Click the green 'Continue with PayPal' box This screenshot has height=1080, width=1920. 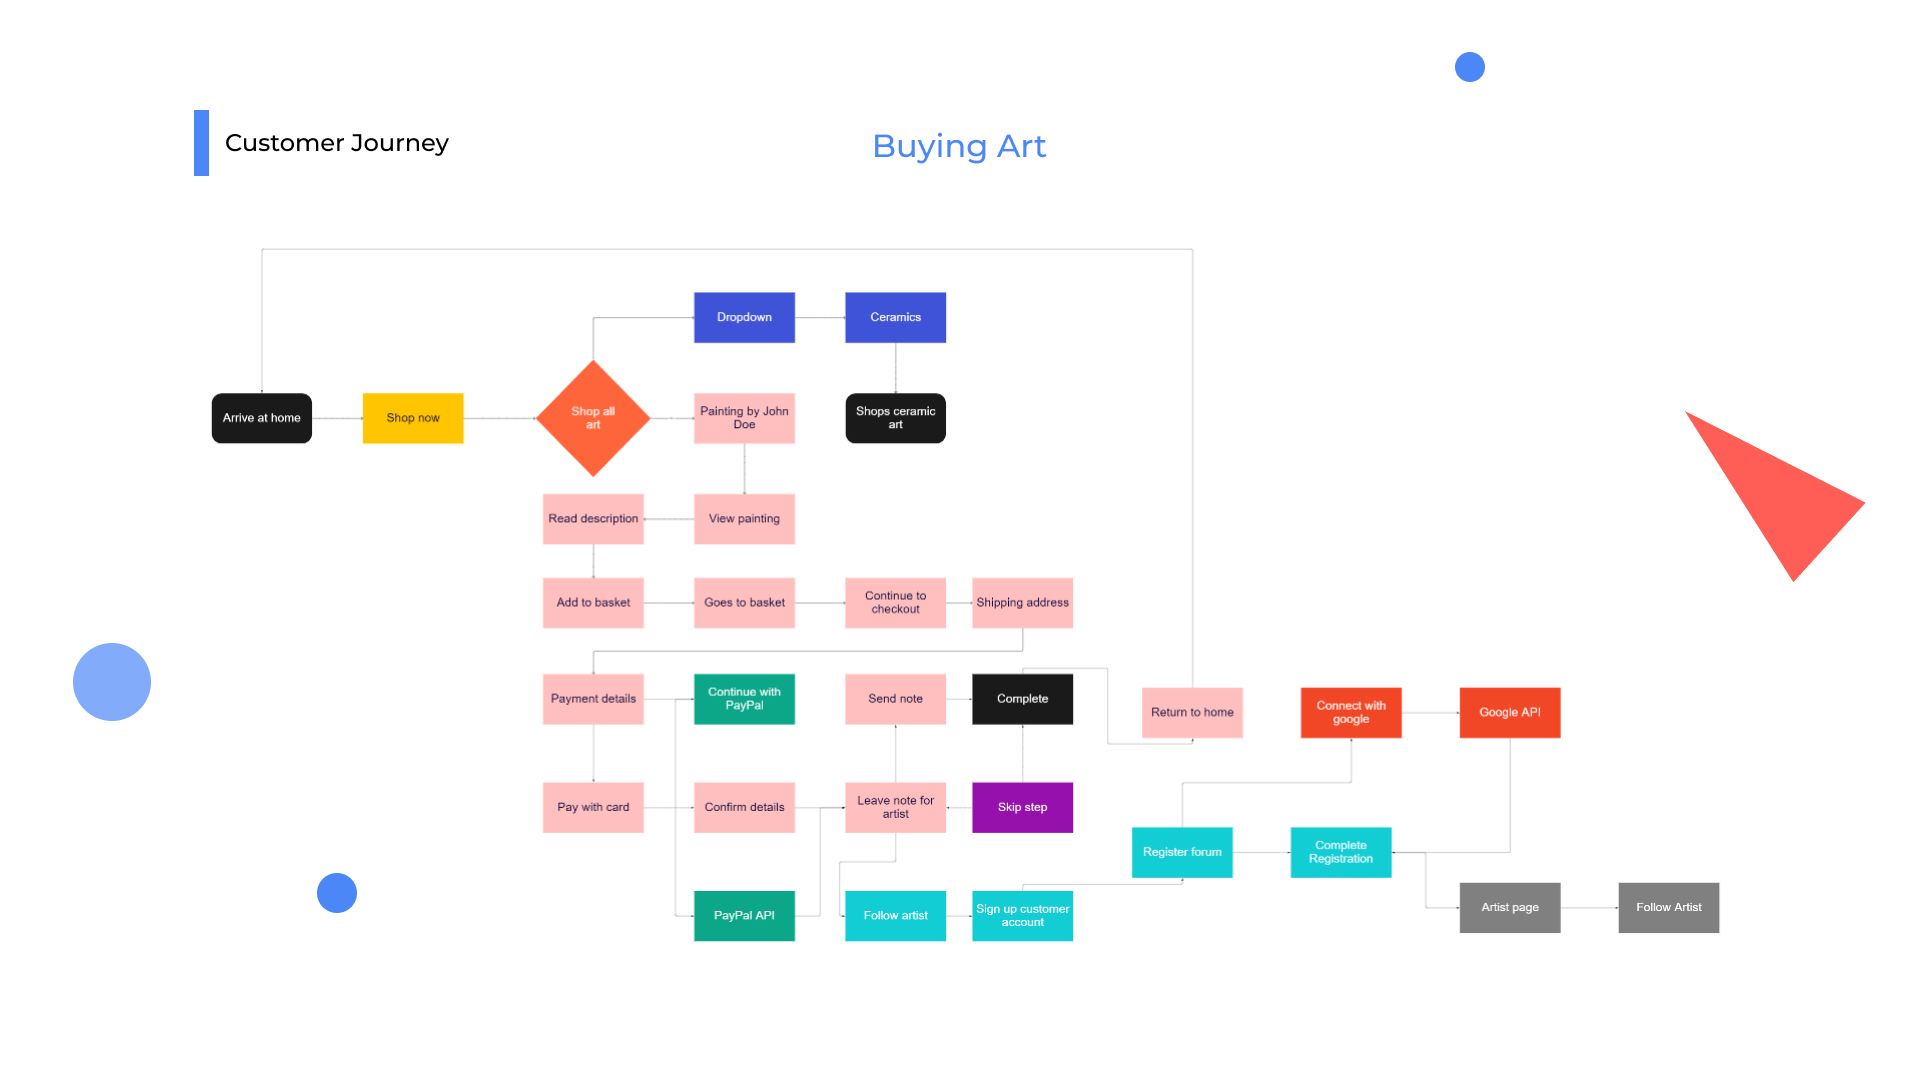click(x=744, y=699)
